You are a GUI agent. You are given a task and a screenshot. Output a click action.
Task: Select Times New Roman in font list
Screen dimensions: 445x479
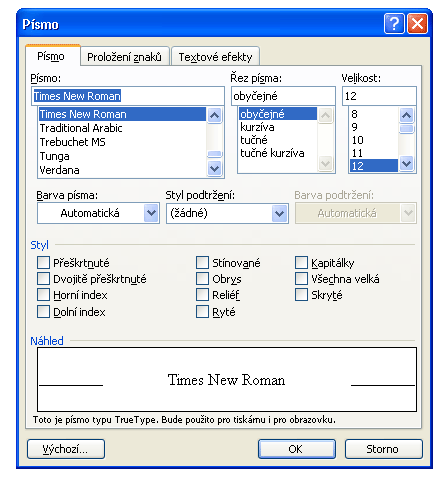(x=122, y=114)
